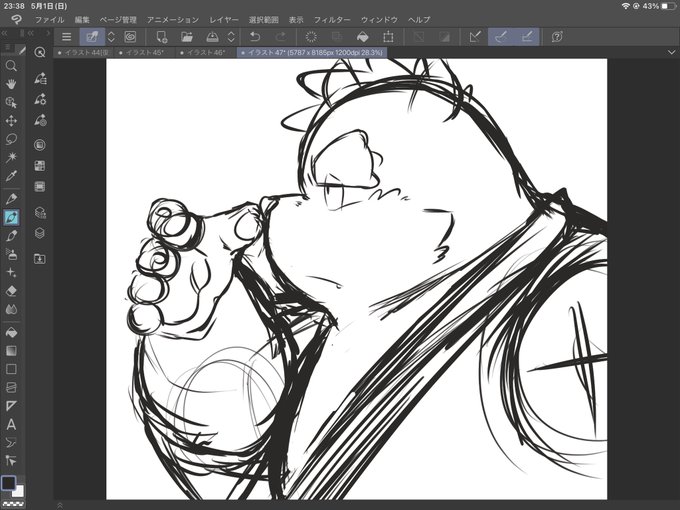Open the フィルター menu
Viewport: 680px width, 510px height.
[332, 20]
